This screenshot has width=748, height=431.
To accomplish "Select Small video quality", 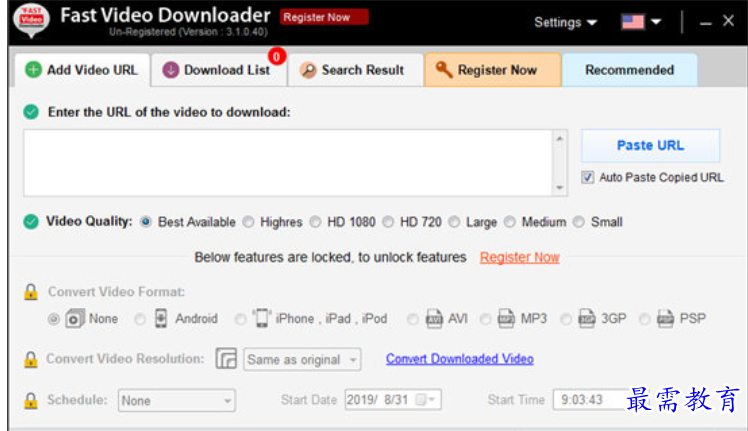I will [579, 222].
